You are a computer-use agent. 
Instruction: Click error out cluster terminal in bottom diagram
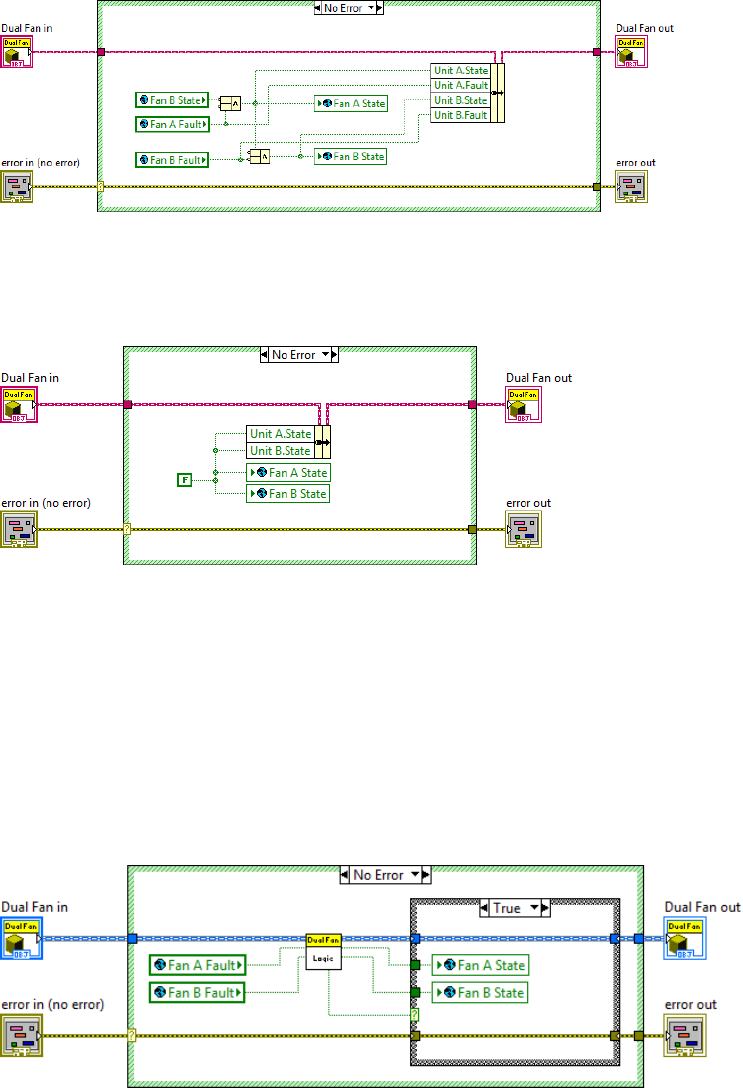[x=685, y=1035]
